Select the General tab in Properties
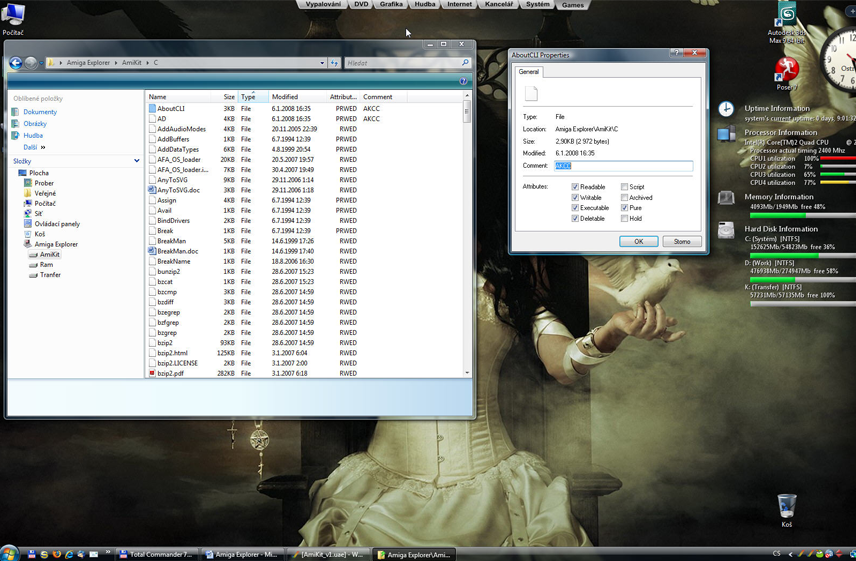Screen dimensions: 856x561 [x=528, y=71]
